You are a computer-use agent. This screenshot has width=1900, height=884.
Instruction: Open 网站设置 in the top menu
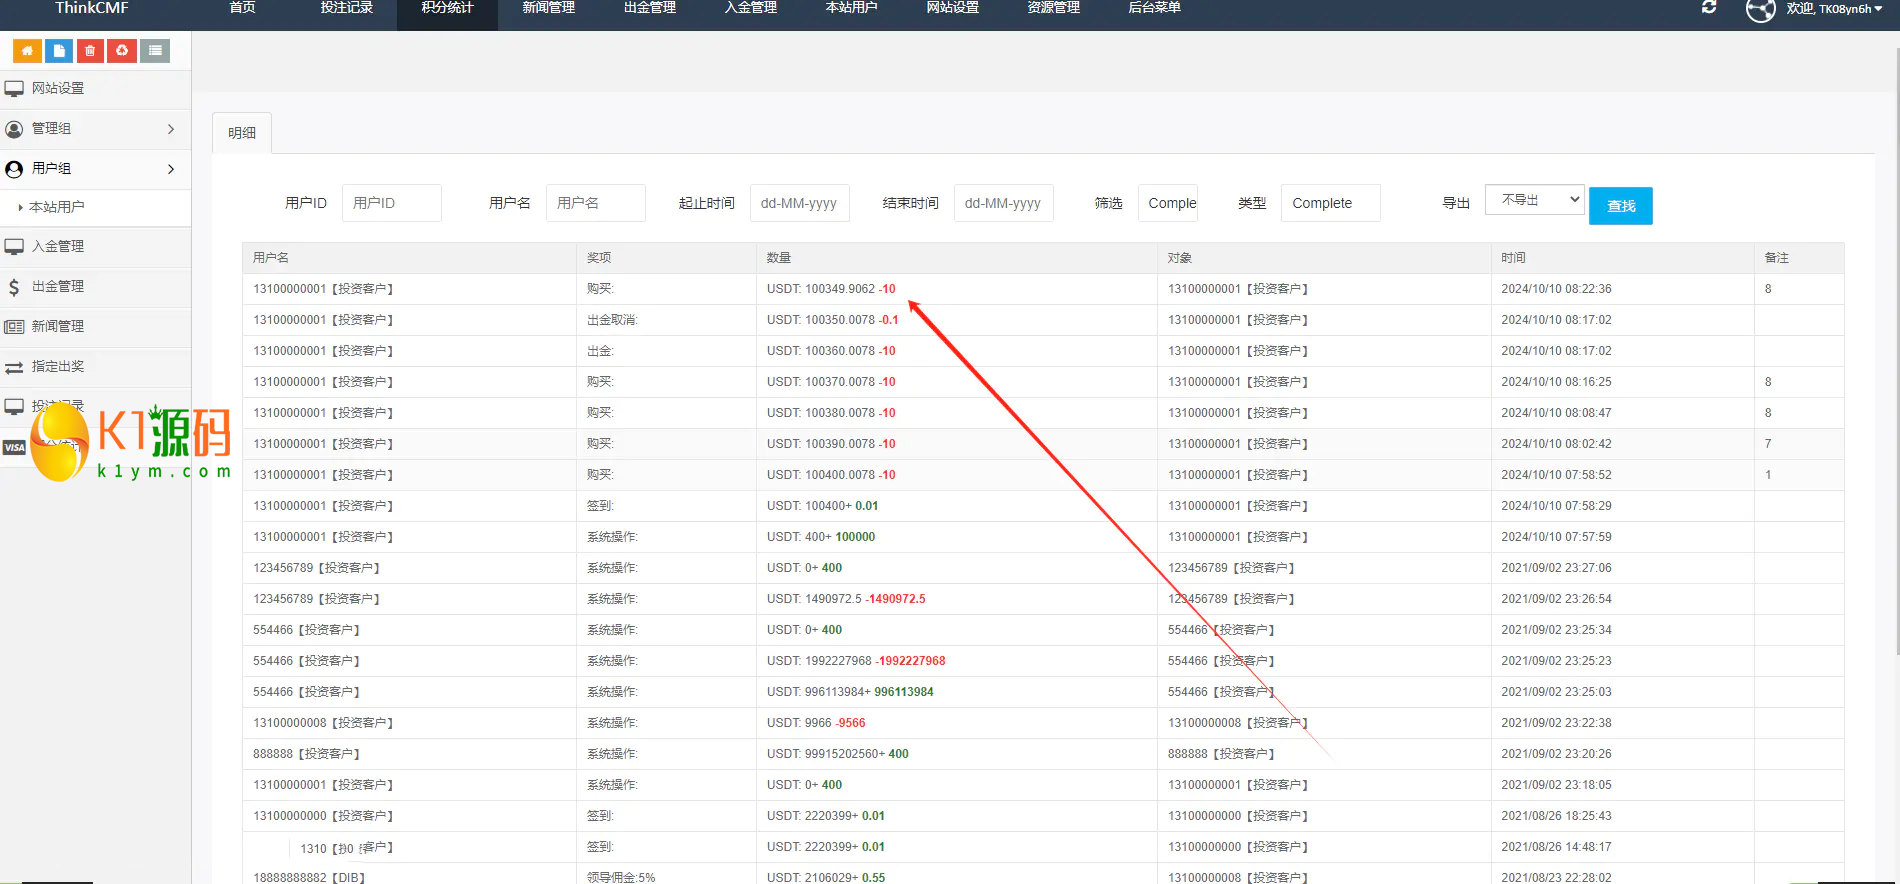pos(952,8)
